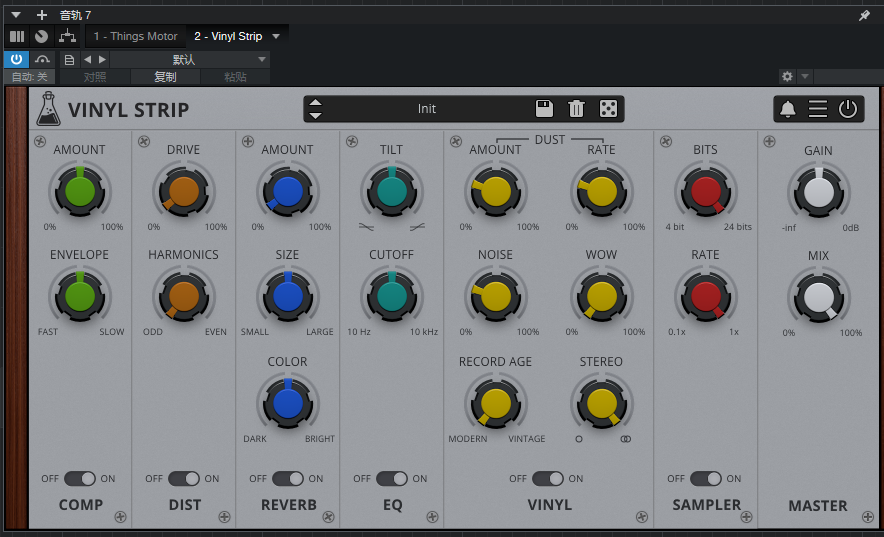884x537 pixels.
Task: Click the yellow NOISE knob
Action: (x=496, y=296)
